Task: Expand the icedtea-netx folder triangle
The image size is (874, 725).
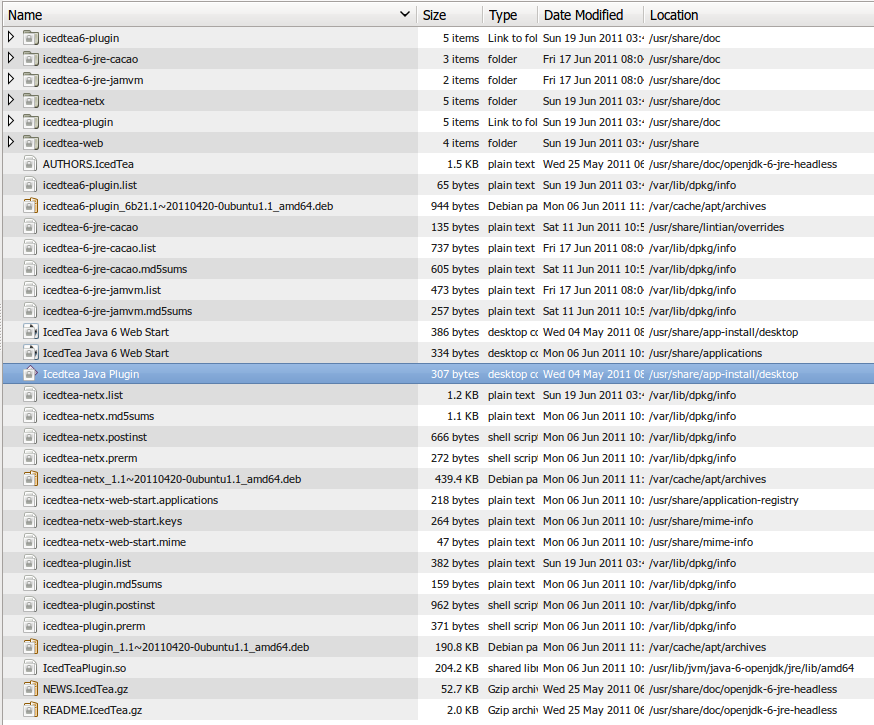Action: (x=11, y=101)
